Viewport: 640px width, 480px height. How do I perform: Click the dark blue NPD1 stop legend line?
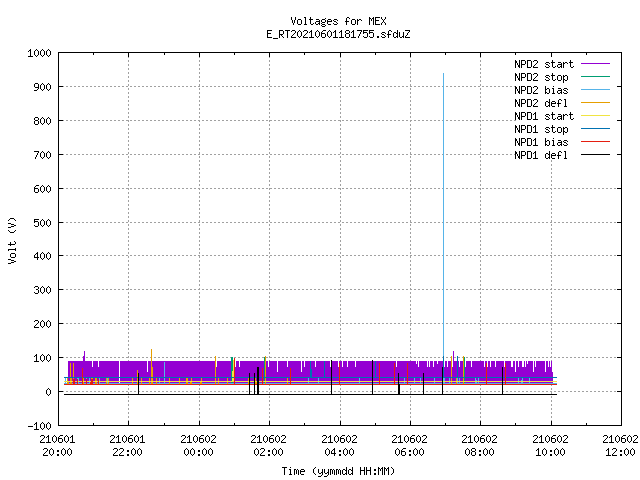coord(596,129)
